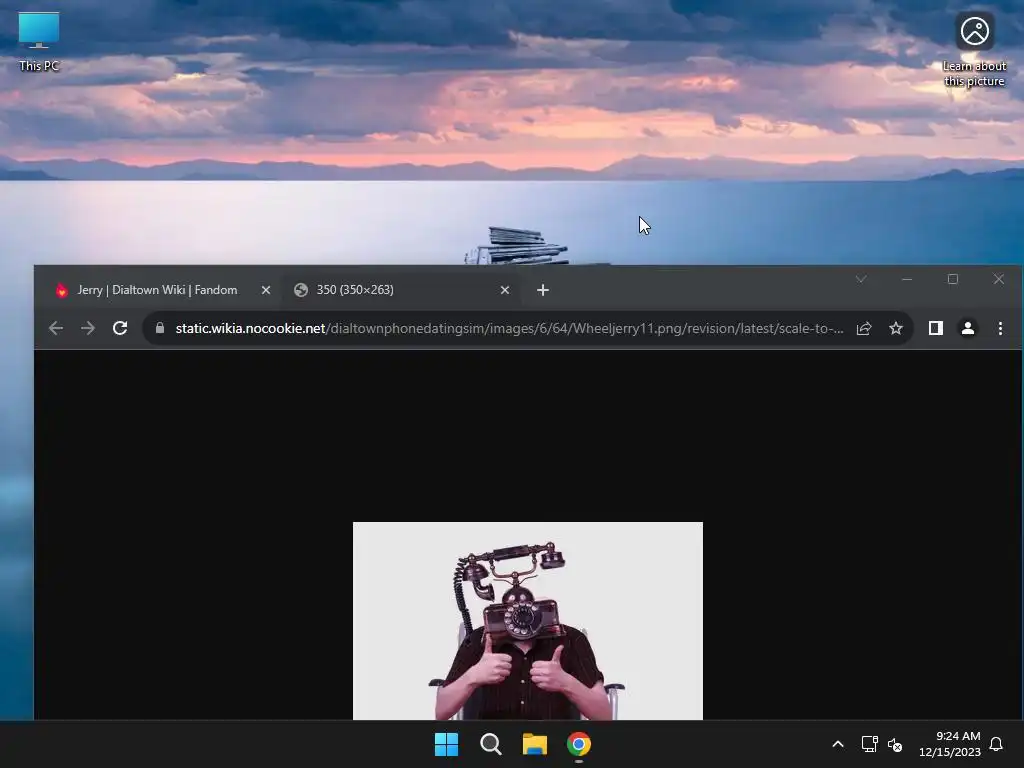The height and width of the screenshot is (768, 1024).
Task: Close the 350 (350×263) tab
Action: coord(505,290)
